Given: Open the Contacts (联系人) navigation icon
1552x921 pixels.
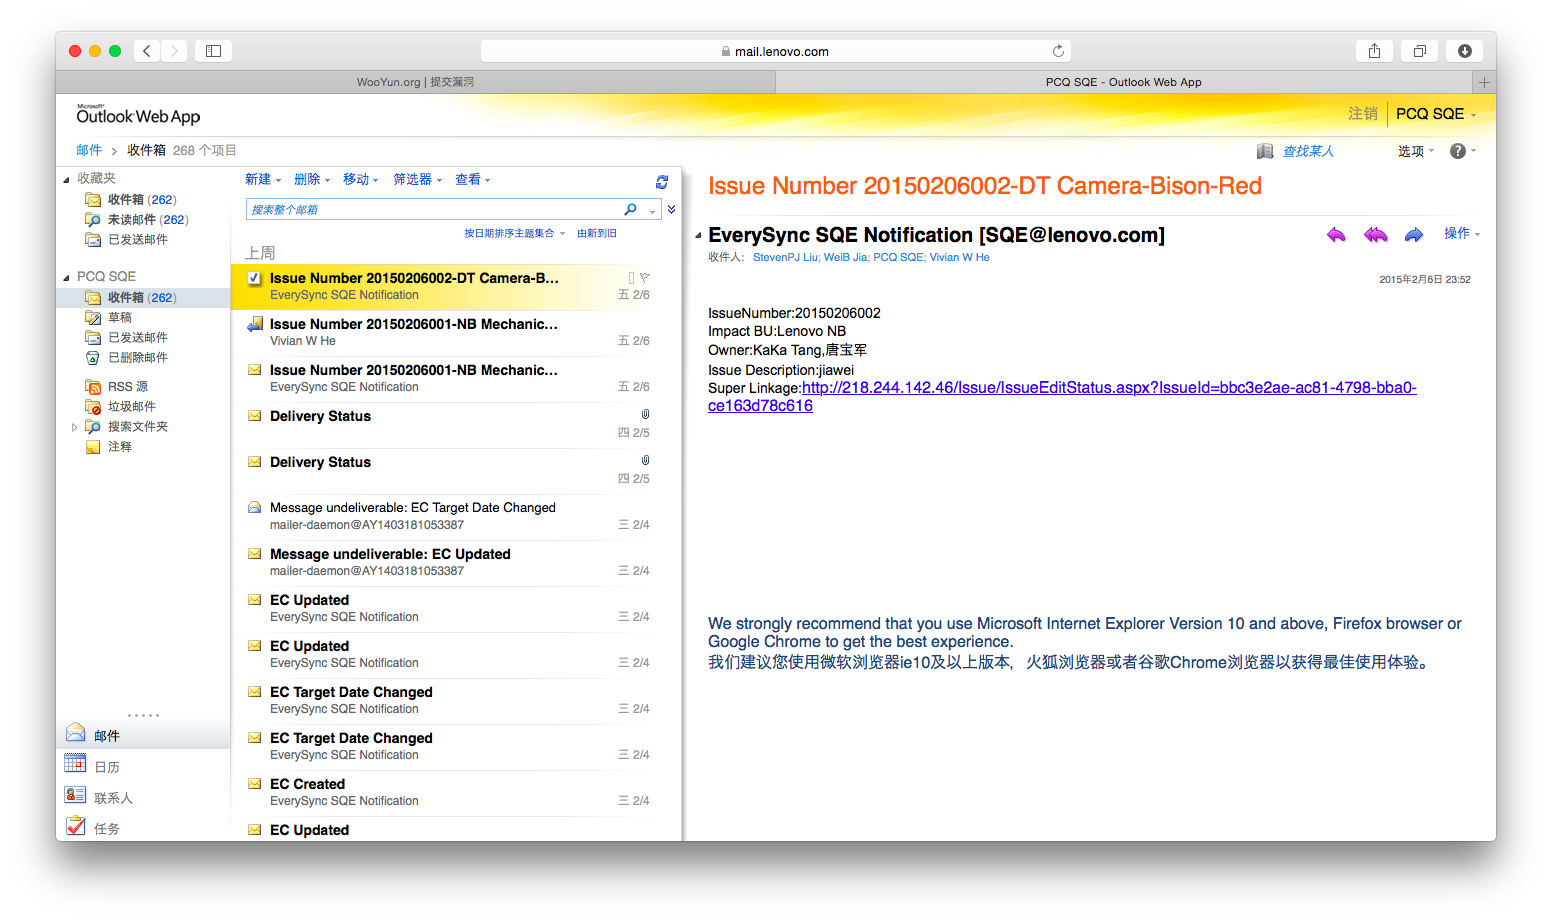Looking at the screenshot, I should coord(76,795).
